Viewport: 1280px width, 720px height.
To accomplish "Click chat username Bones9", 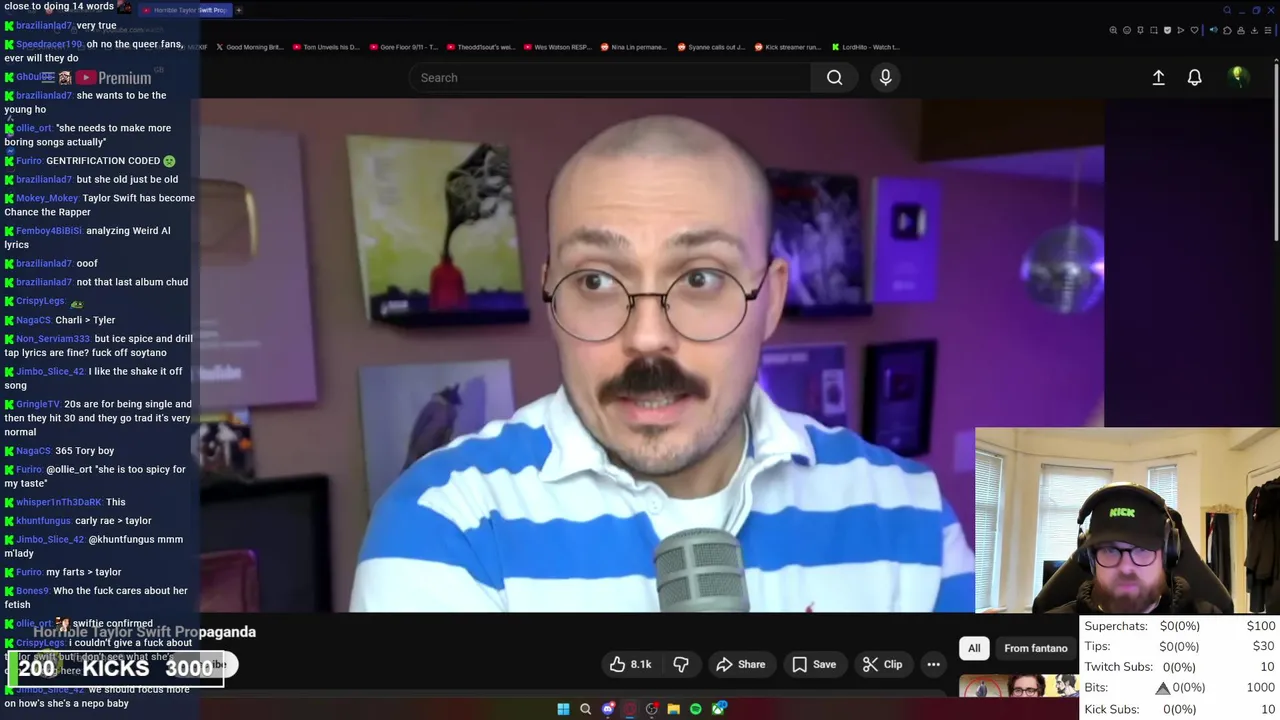I will tap(32, 591).
